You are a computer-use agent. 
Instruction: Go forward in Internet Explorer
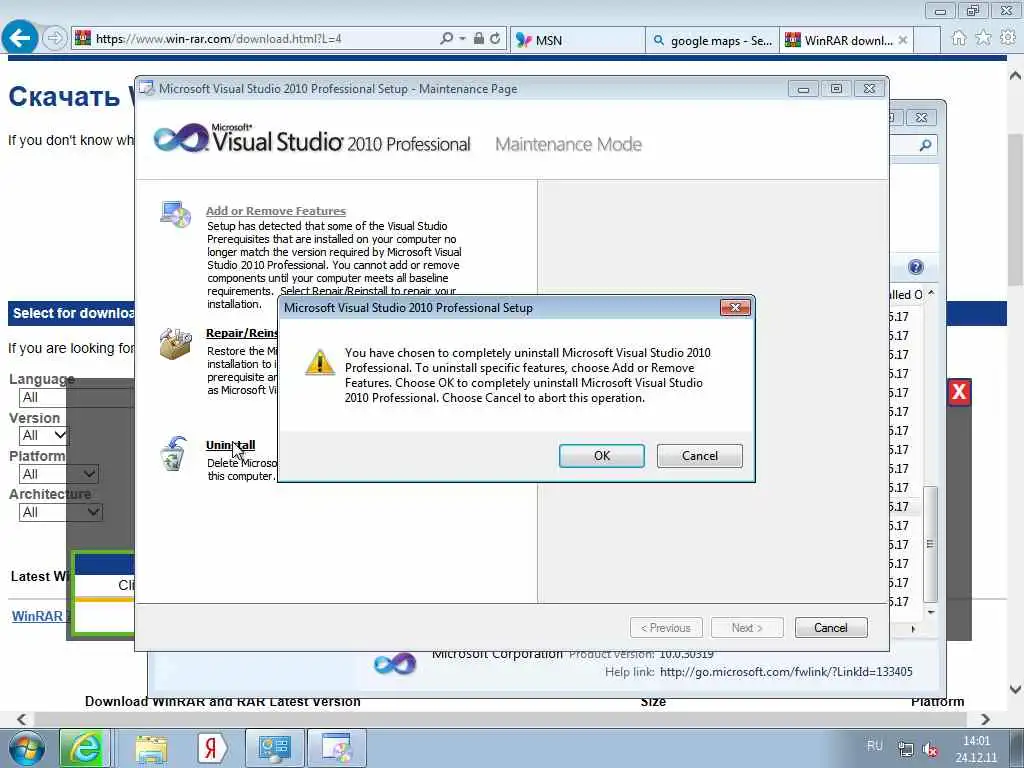54,39
